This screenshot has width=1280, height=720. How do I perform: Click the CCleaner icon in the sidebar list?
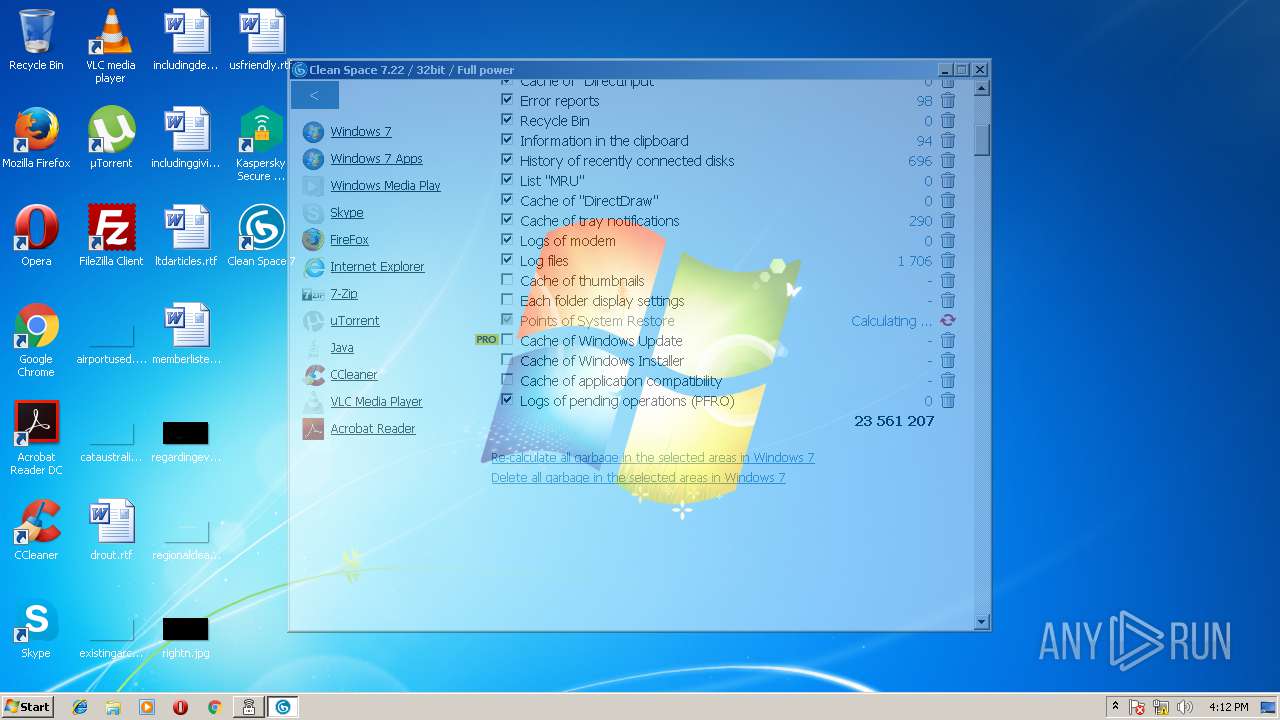tap(313, 375)
